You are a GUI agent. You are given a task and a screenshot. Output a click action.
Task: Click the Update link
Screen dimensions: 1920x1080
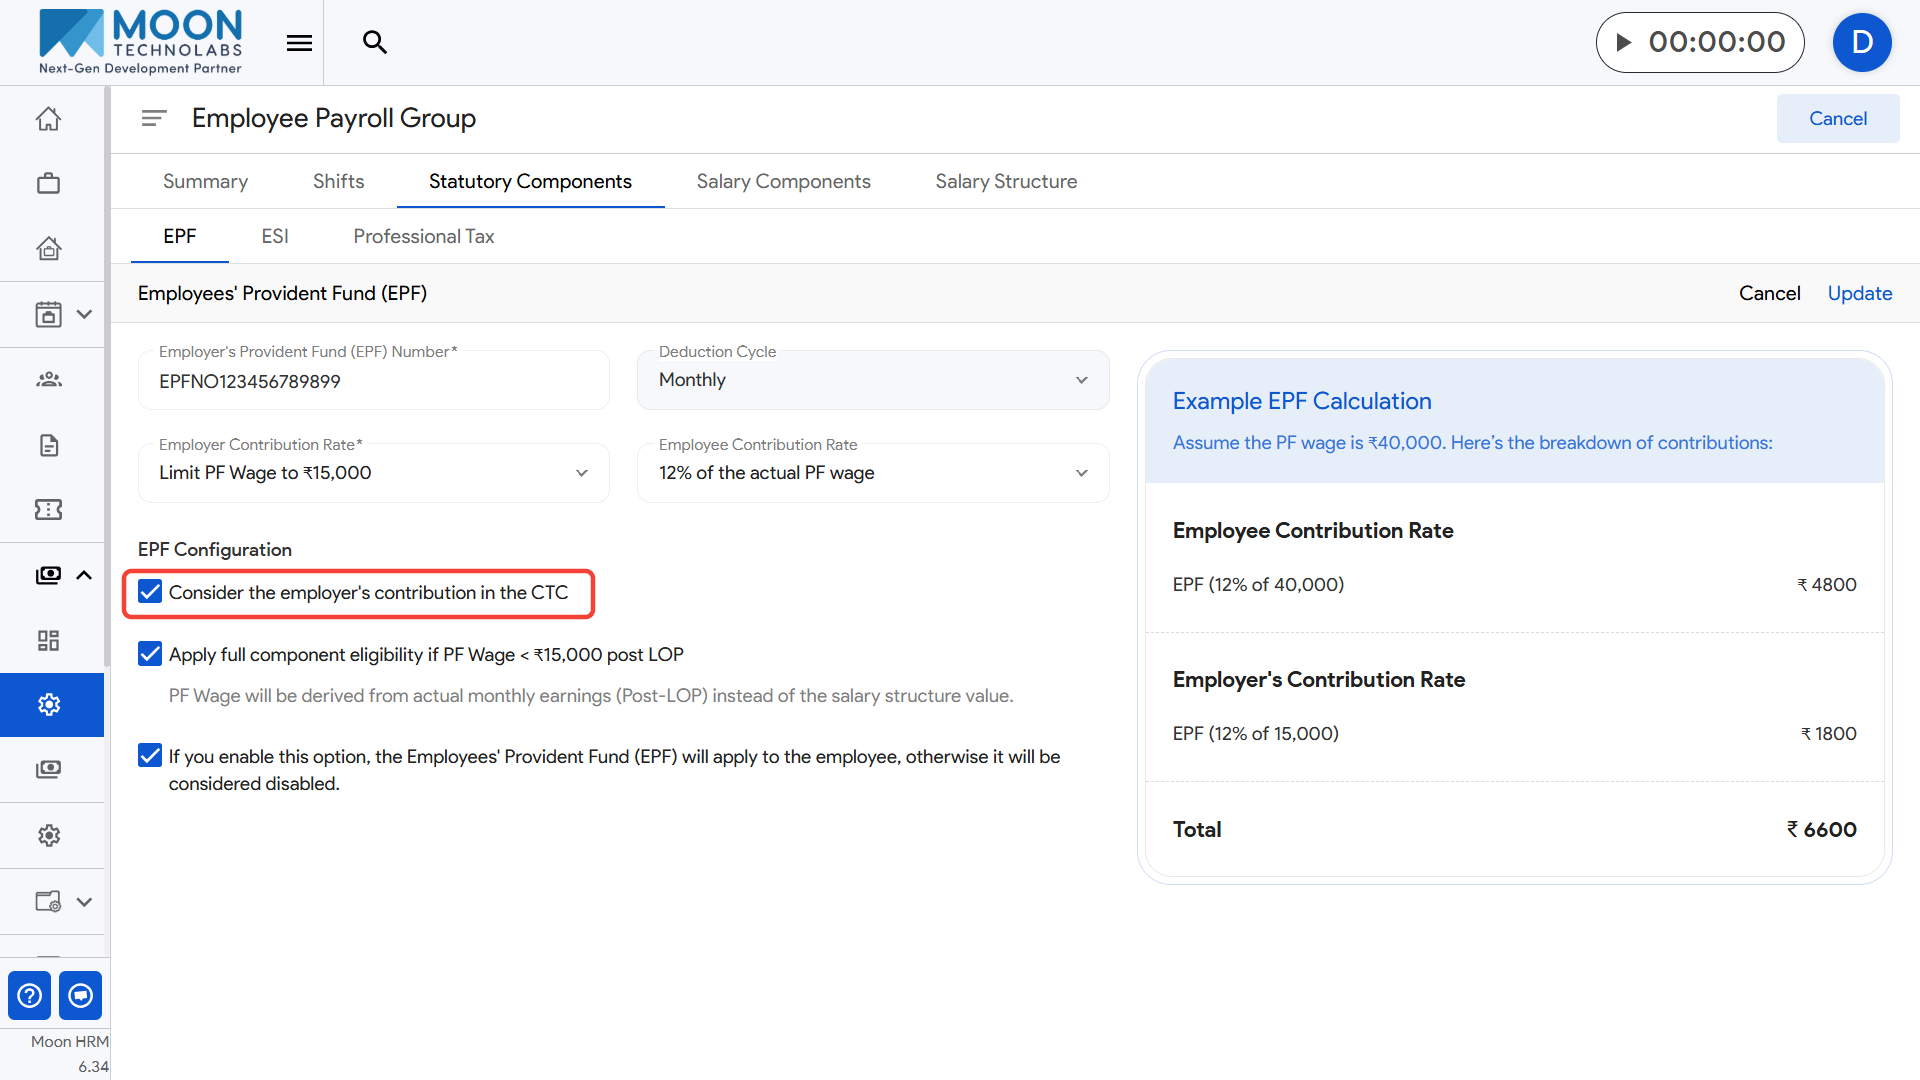click(1859, 293)
